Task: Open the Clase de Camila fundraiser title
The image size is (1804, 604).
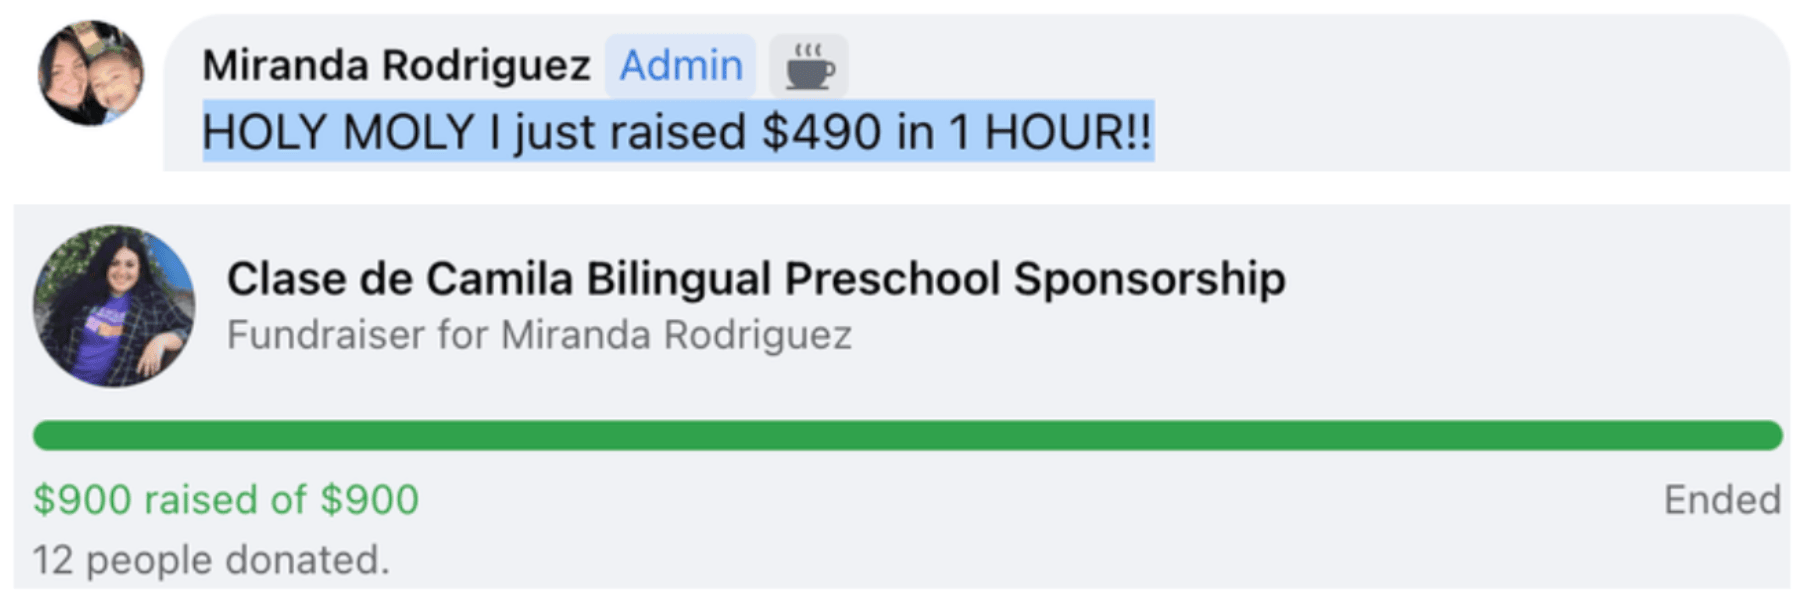Action: [x=756, y=278]
